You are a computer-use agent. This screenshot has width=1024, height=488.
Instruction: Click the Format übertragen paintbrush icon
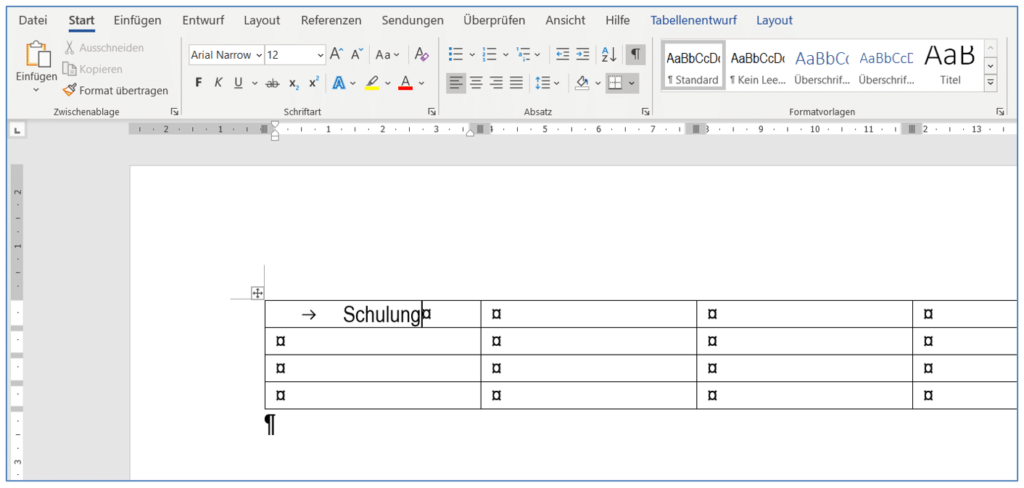point(69,90)
